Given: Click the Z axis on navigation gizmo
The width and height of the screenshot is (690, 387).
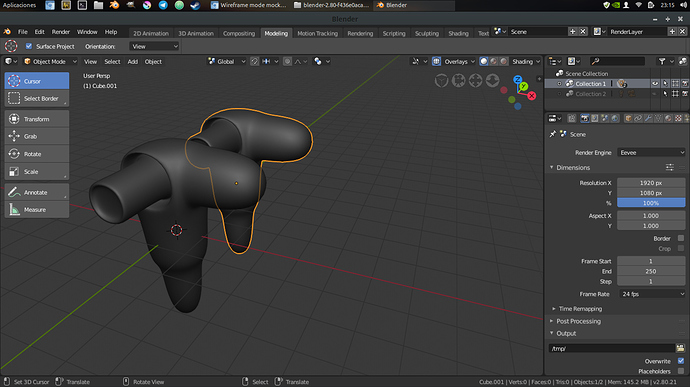Looking at the screenshot, I should point(518,79).
